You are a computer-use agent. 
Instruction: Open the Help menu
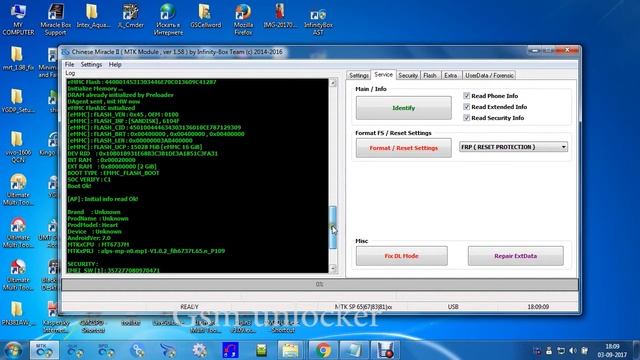pos(115,64)
